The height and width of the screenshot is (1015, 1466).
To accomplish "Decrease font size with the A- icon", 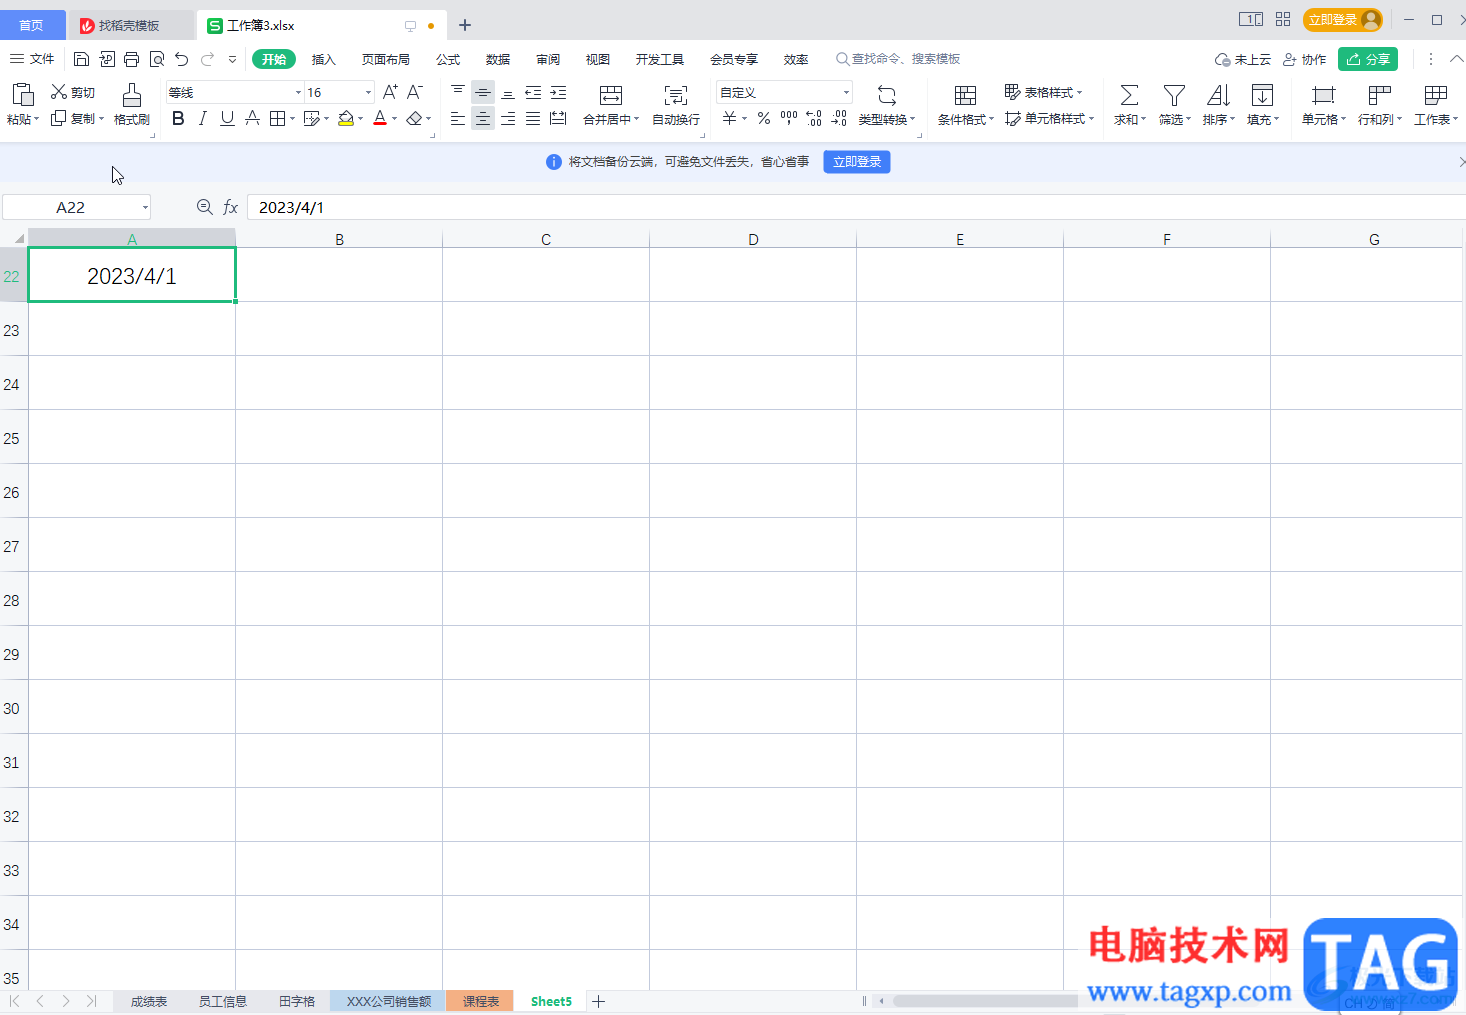I will click(x=415, y=92).
